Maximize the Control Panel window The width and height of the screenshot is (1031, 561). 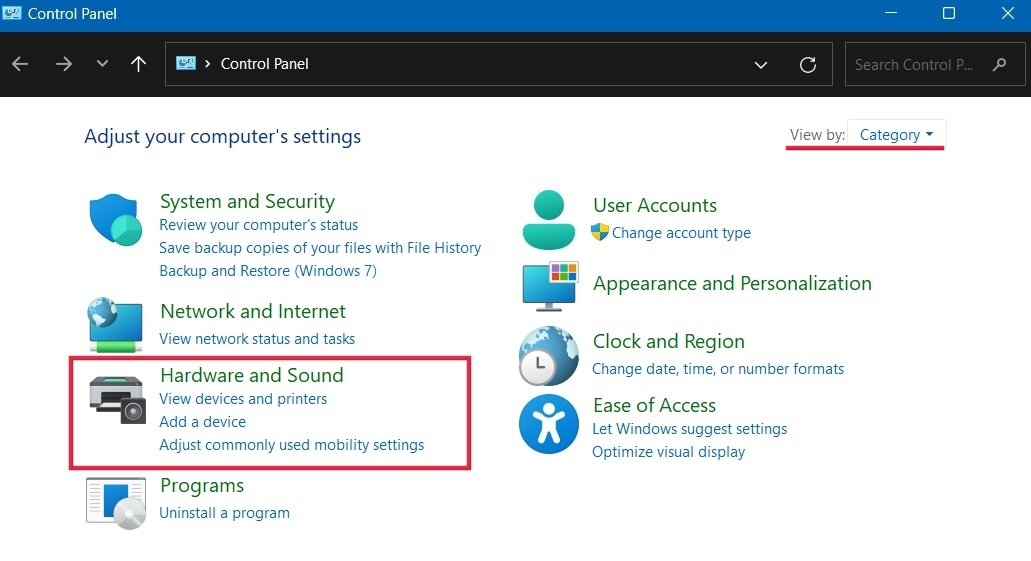point(949,13)
